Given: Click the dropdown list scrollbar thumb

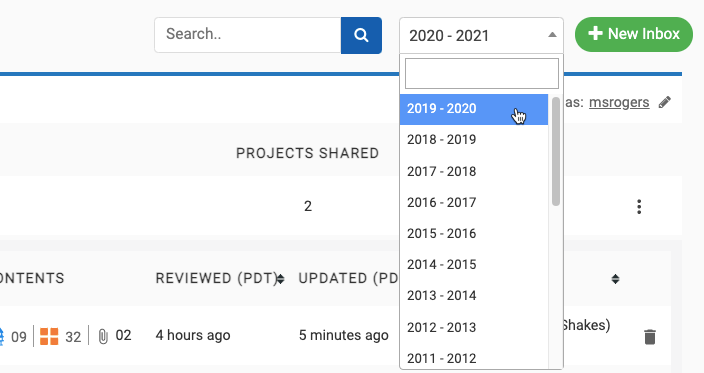Looking at the screenshot, I should (x=556, y=151).
